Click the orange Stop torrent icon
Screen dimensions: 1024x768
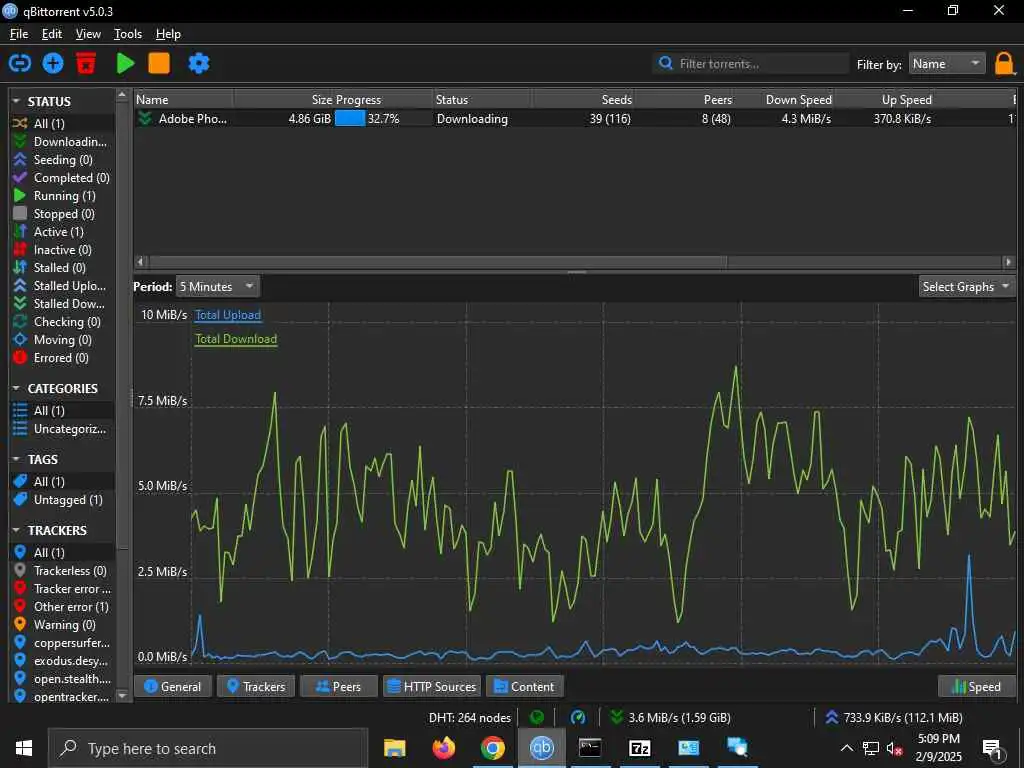click(x=159, y=63)
